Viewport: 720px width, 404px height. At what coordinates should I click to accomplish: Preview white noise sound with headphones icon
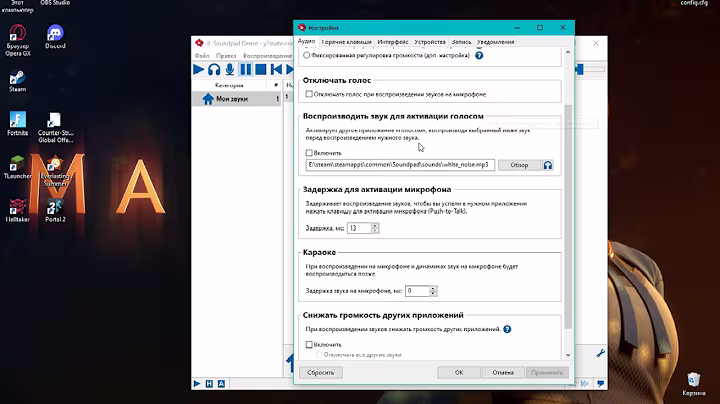[548, 165]
